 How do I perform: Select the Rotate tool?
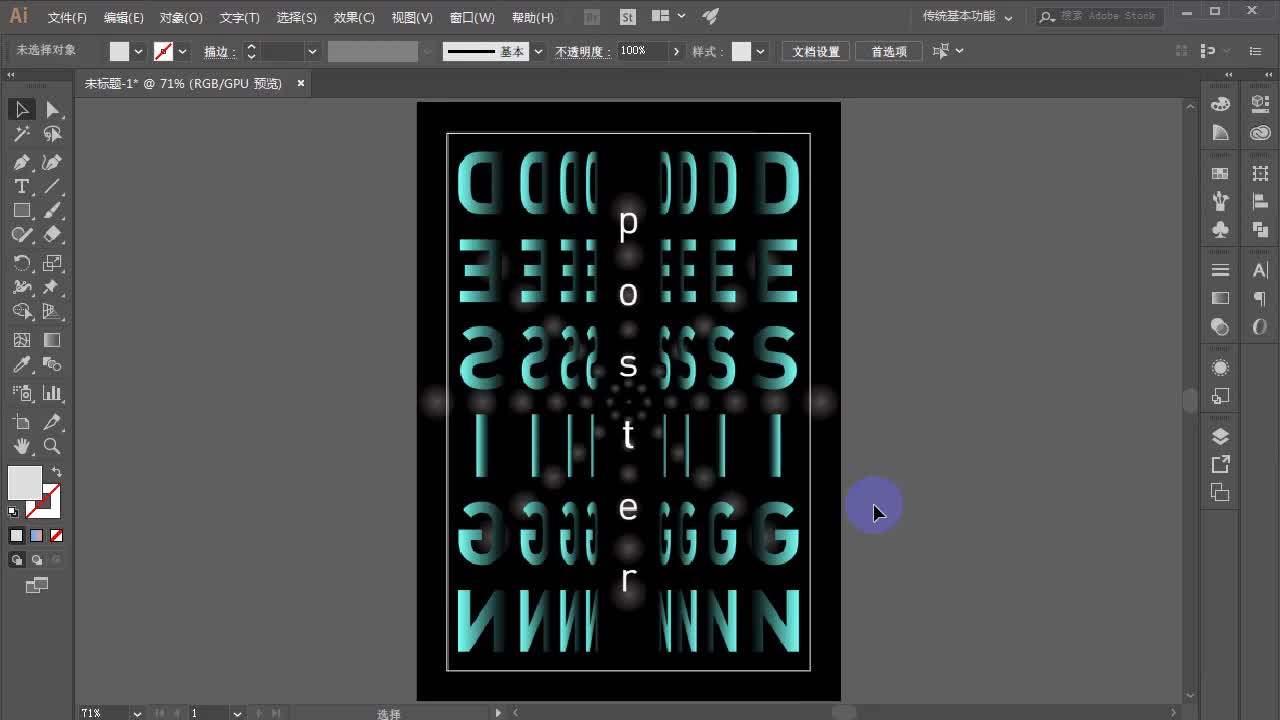click(22, 263)
